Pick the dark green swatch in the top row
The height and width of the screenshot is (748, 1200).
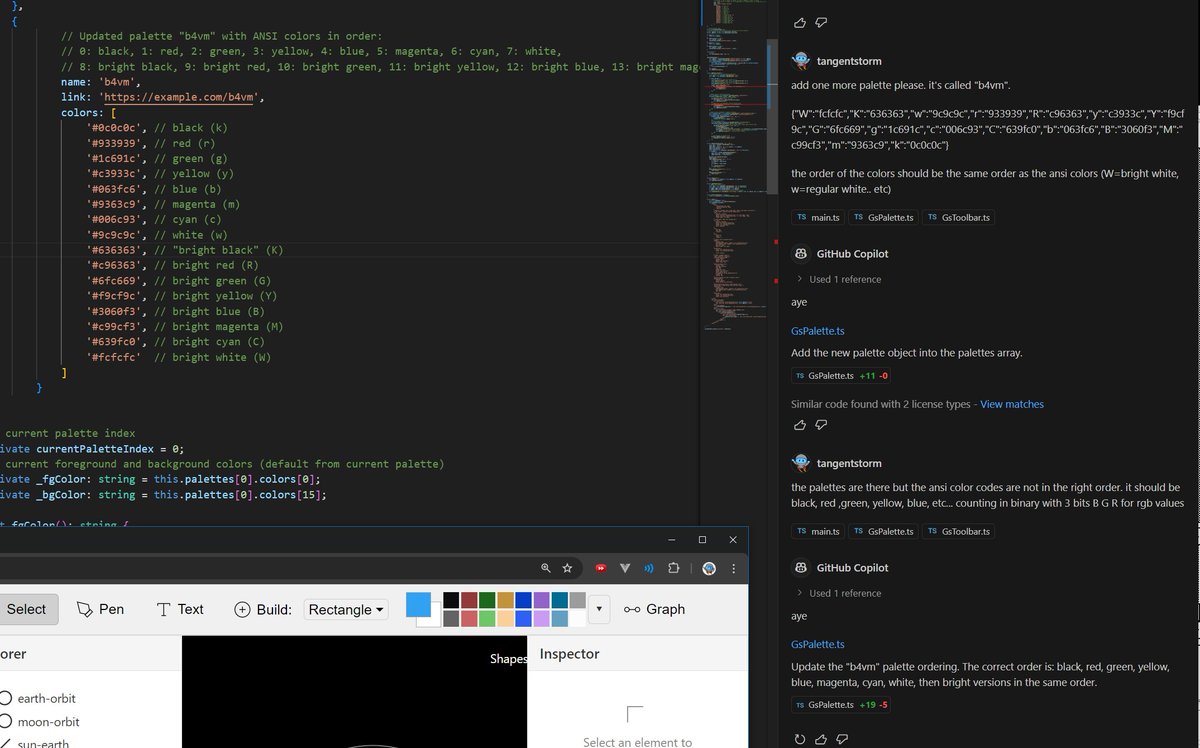(487, 600)
